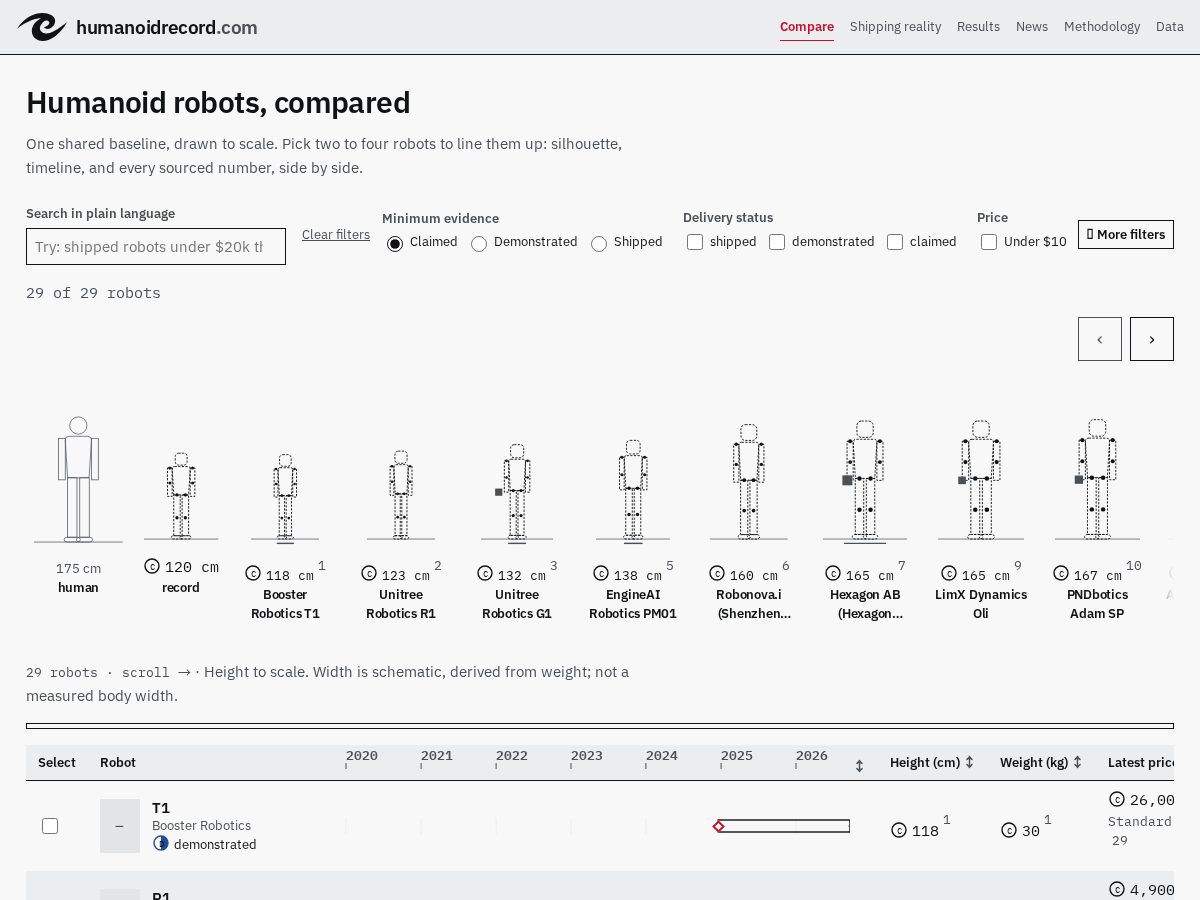
Task: Click the claimed icon beside 120 cm record
Action: click(152, 566)
